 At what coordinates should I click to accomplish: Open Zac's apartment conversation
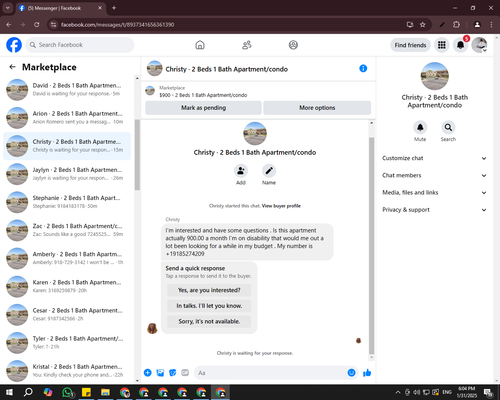click(67, 230)
